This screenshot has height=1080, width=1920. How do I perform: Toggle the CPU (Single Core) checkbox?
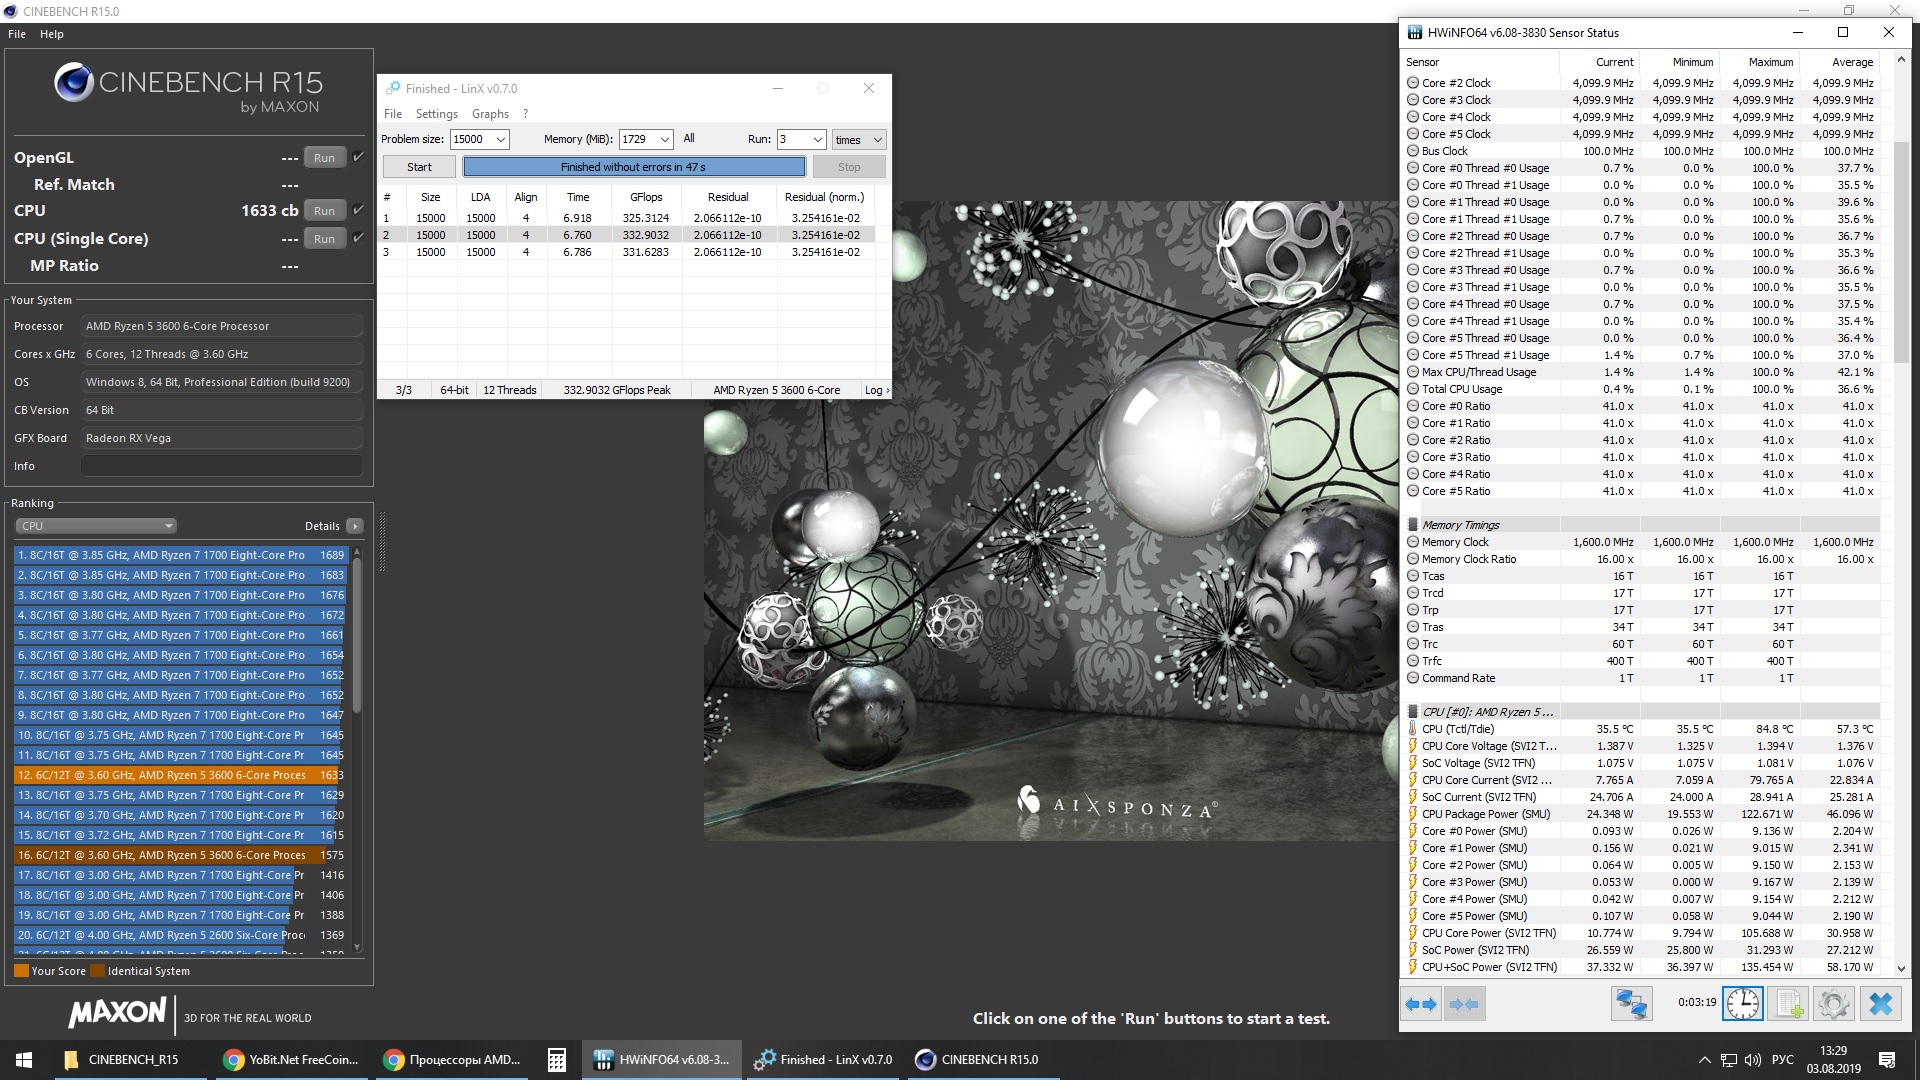click(359, 238)
